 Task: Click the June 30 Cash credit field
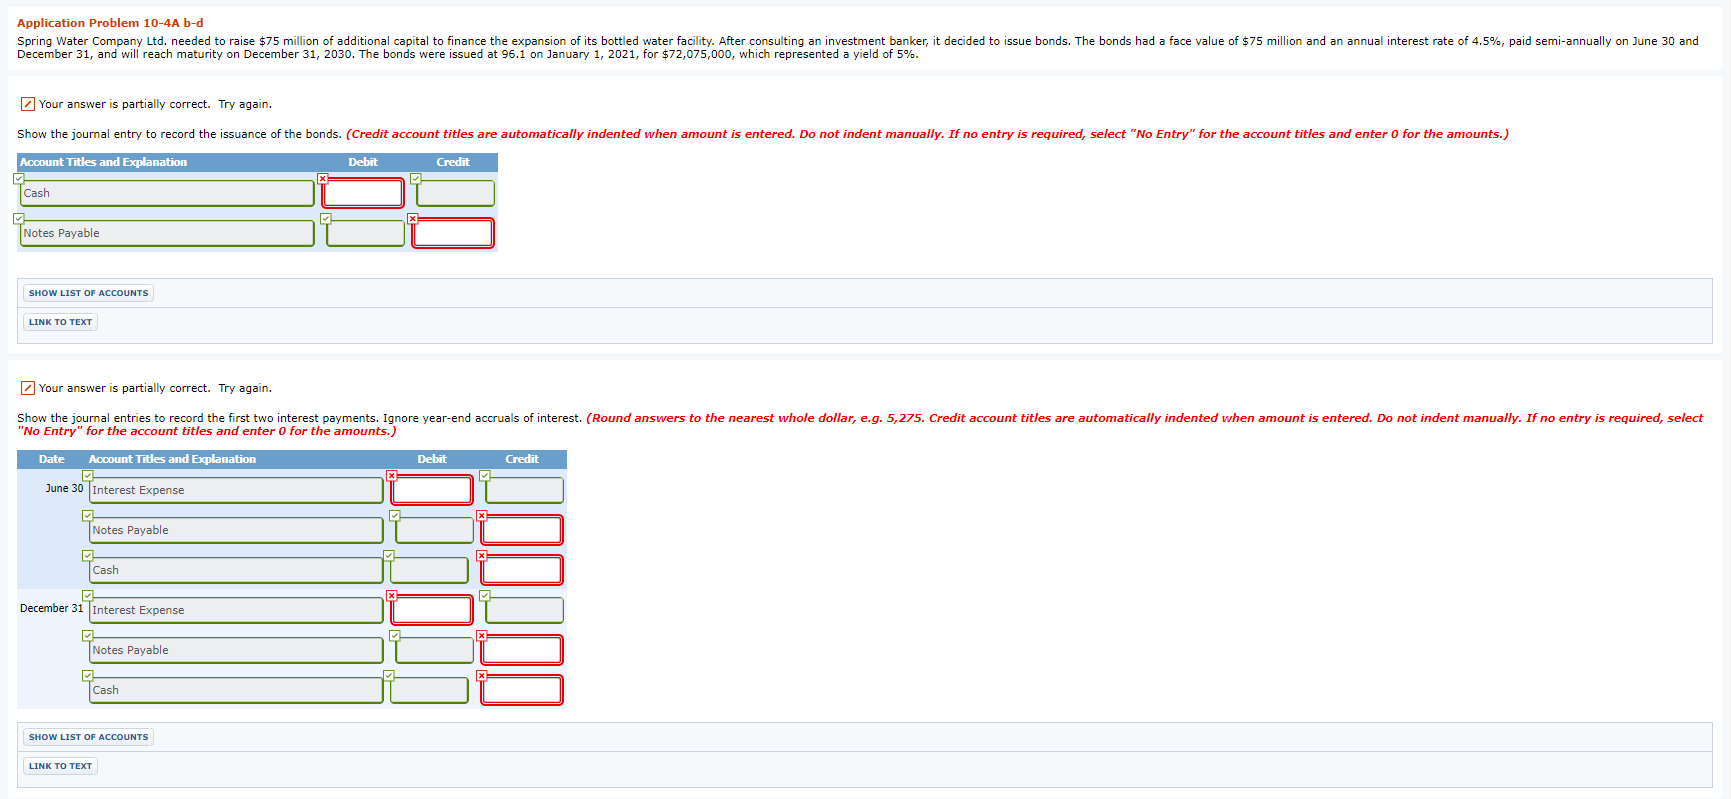[x=522, y=570]
